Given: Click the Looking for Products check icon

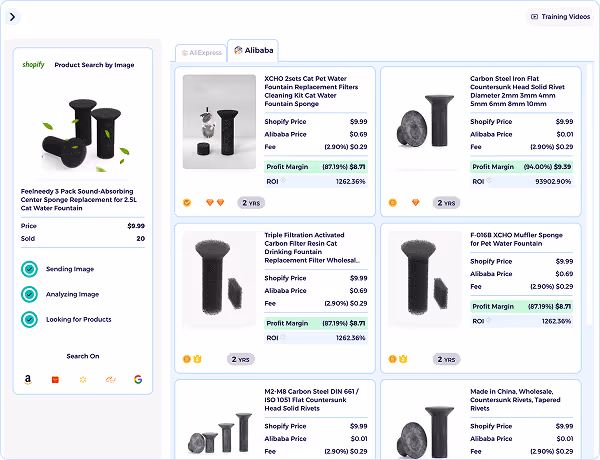Looking at the screenshot, I should (x=29, y=320).
